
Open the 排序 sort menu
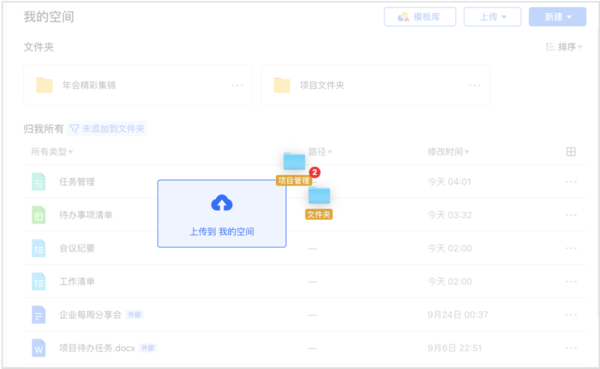click(564, 47)
